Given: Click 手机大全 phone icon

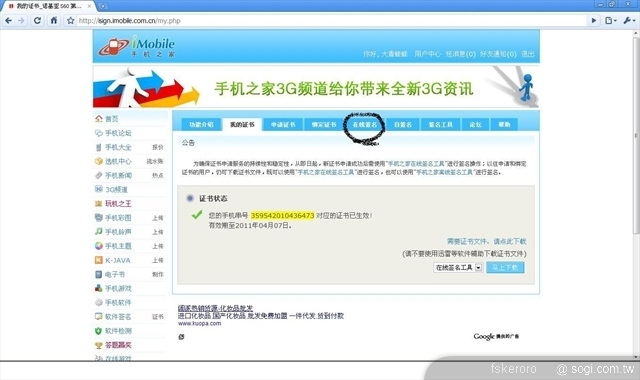Looking at the screenshot, I should point(98,147).
